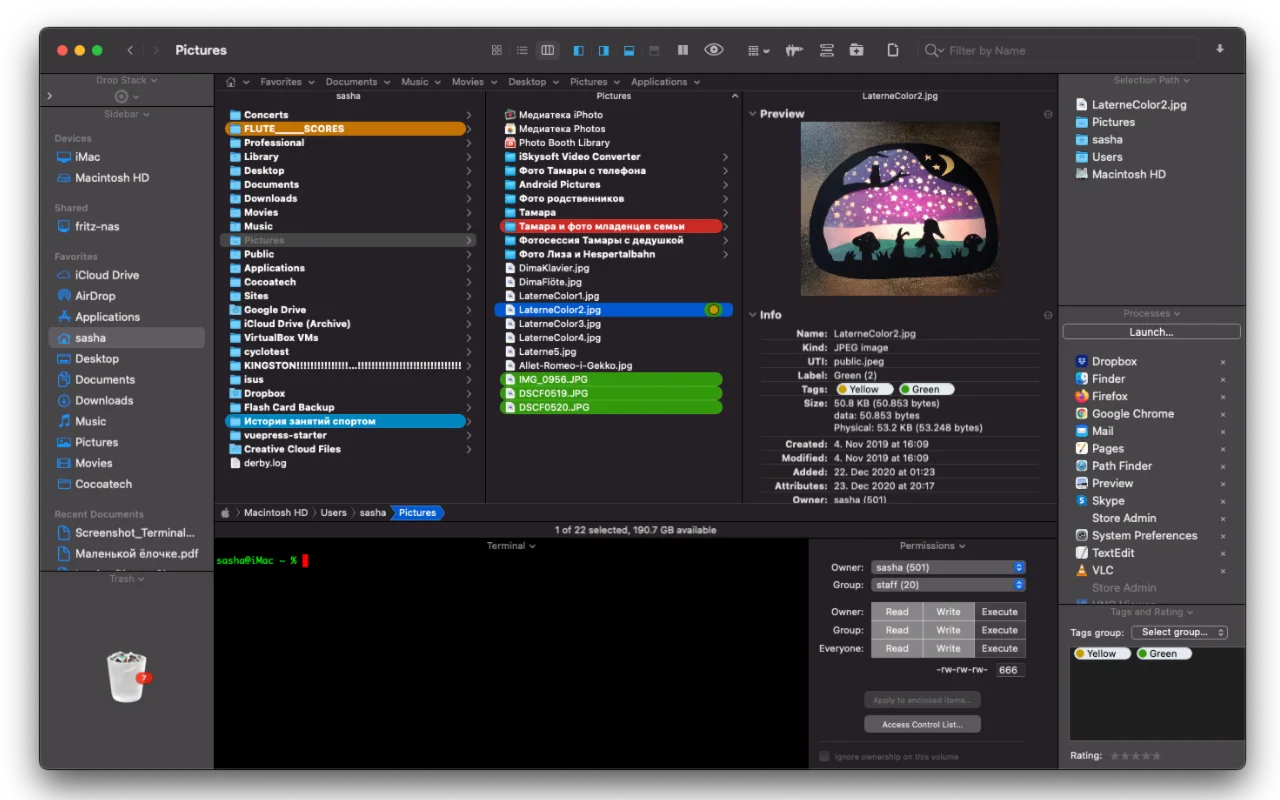This screenshot has width=1280, height=800.
Task: Open the Permissions panel header dropdown
Action: point(932,546)
